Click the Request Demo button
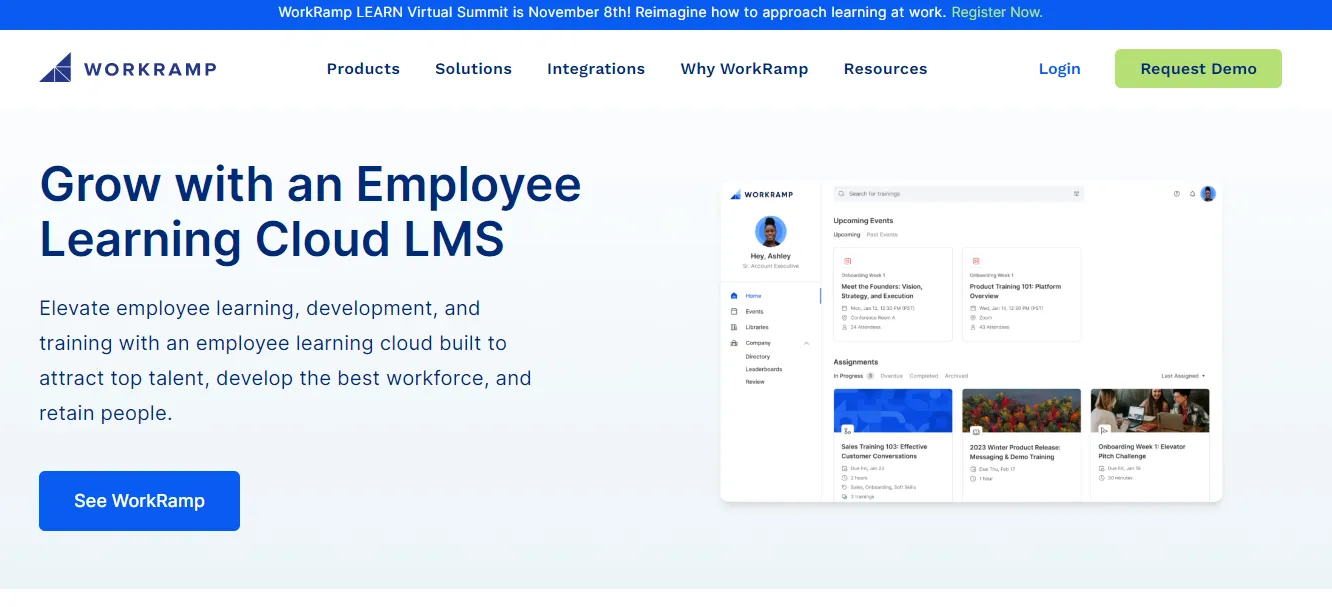 [x=1198, y=69]
